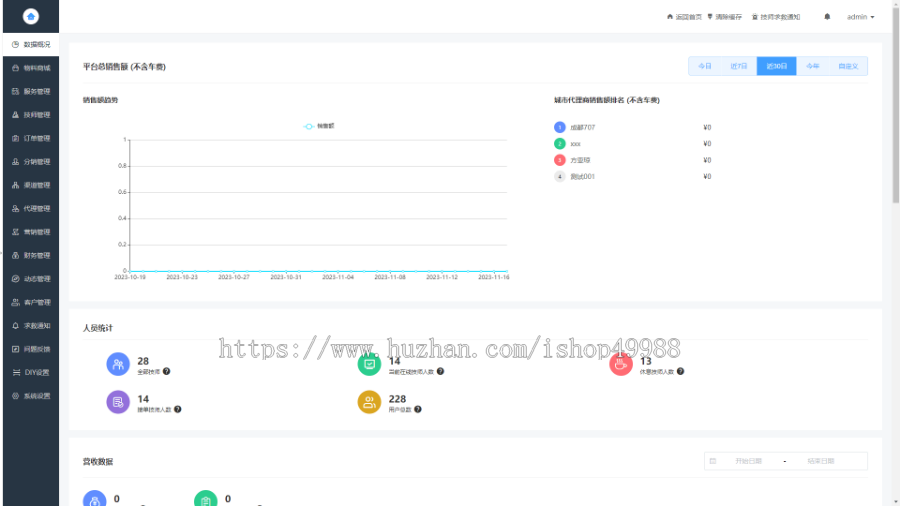Click the 返回首页 link in the header
Viewport: 900px width, 506px height.
684,17
